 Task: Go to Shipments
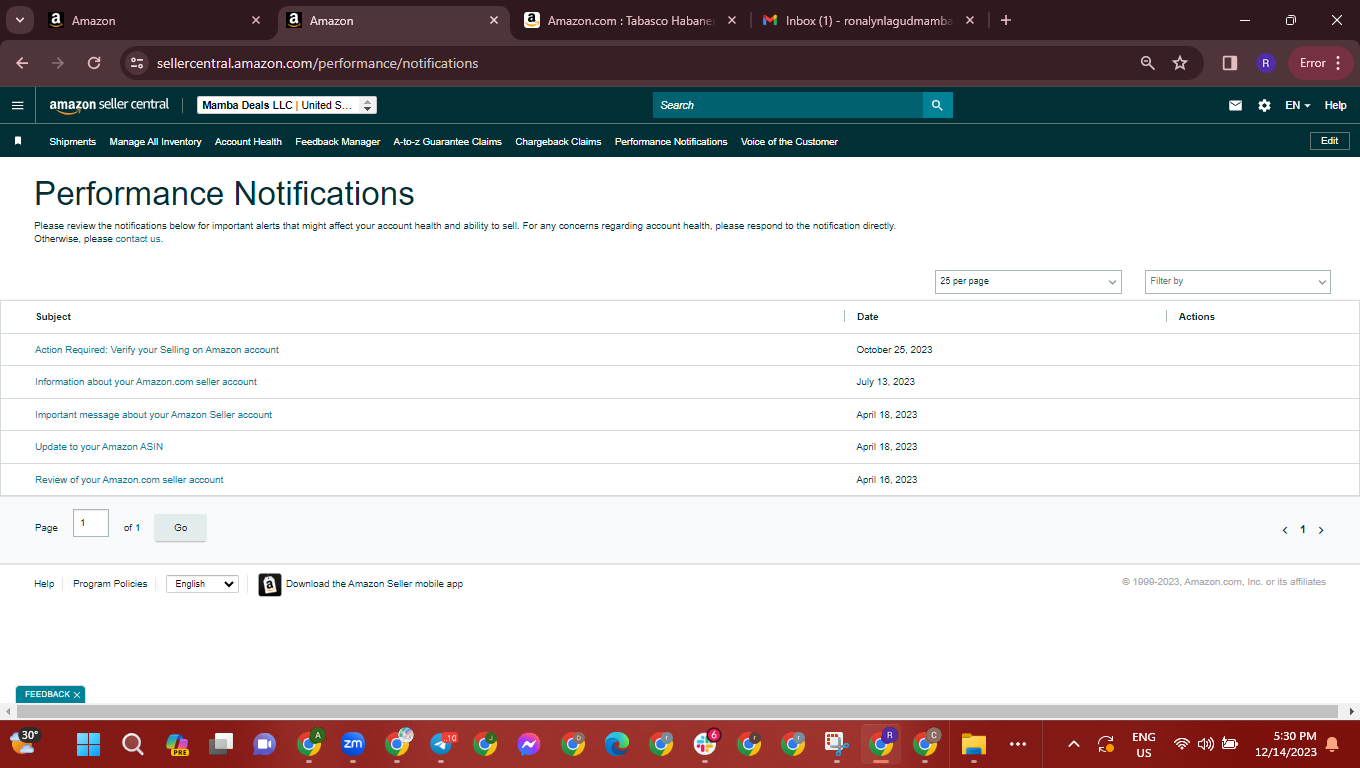73,142
